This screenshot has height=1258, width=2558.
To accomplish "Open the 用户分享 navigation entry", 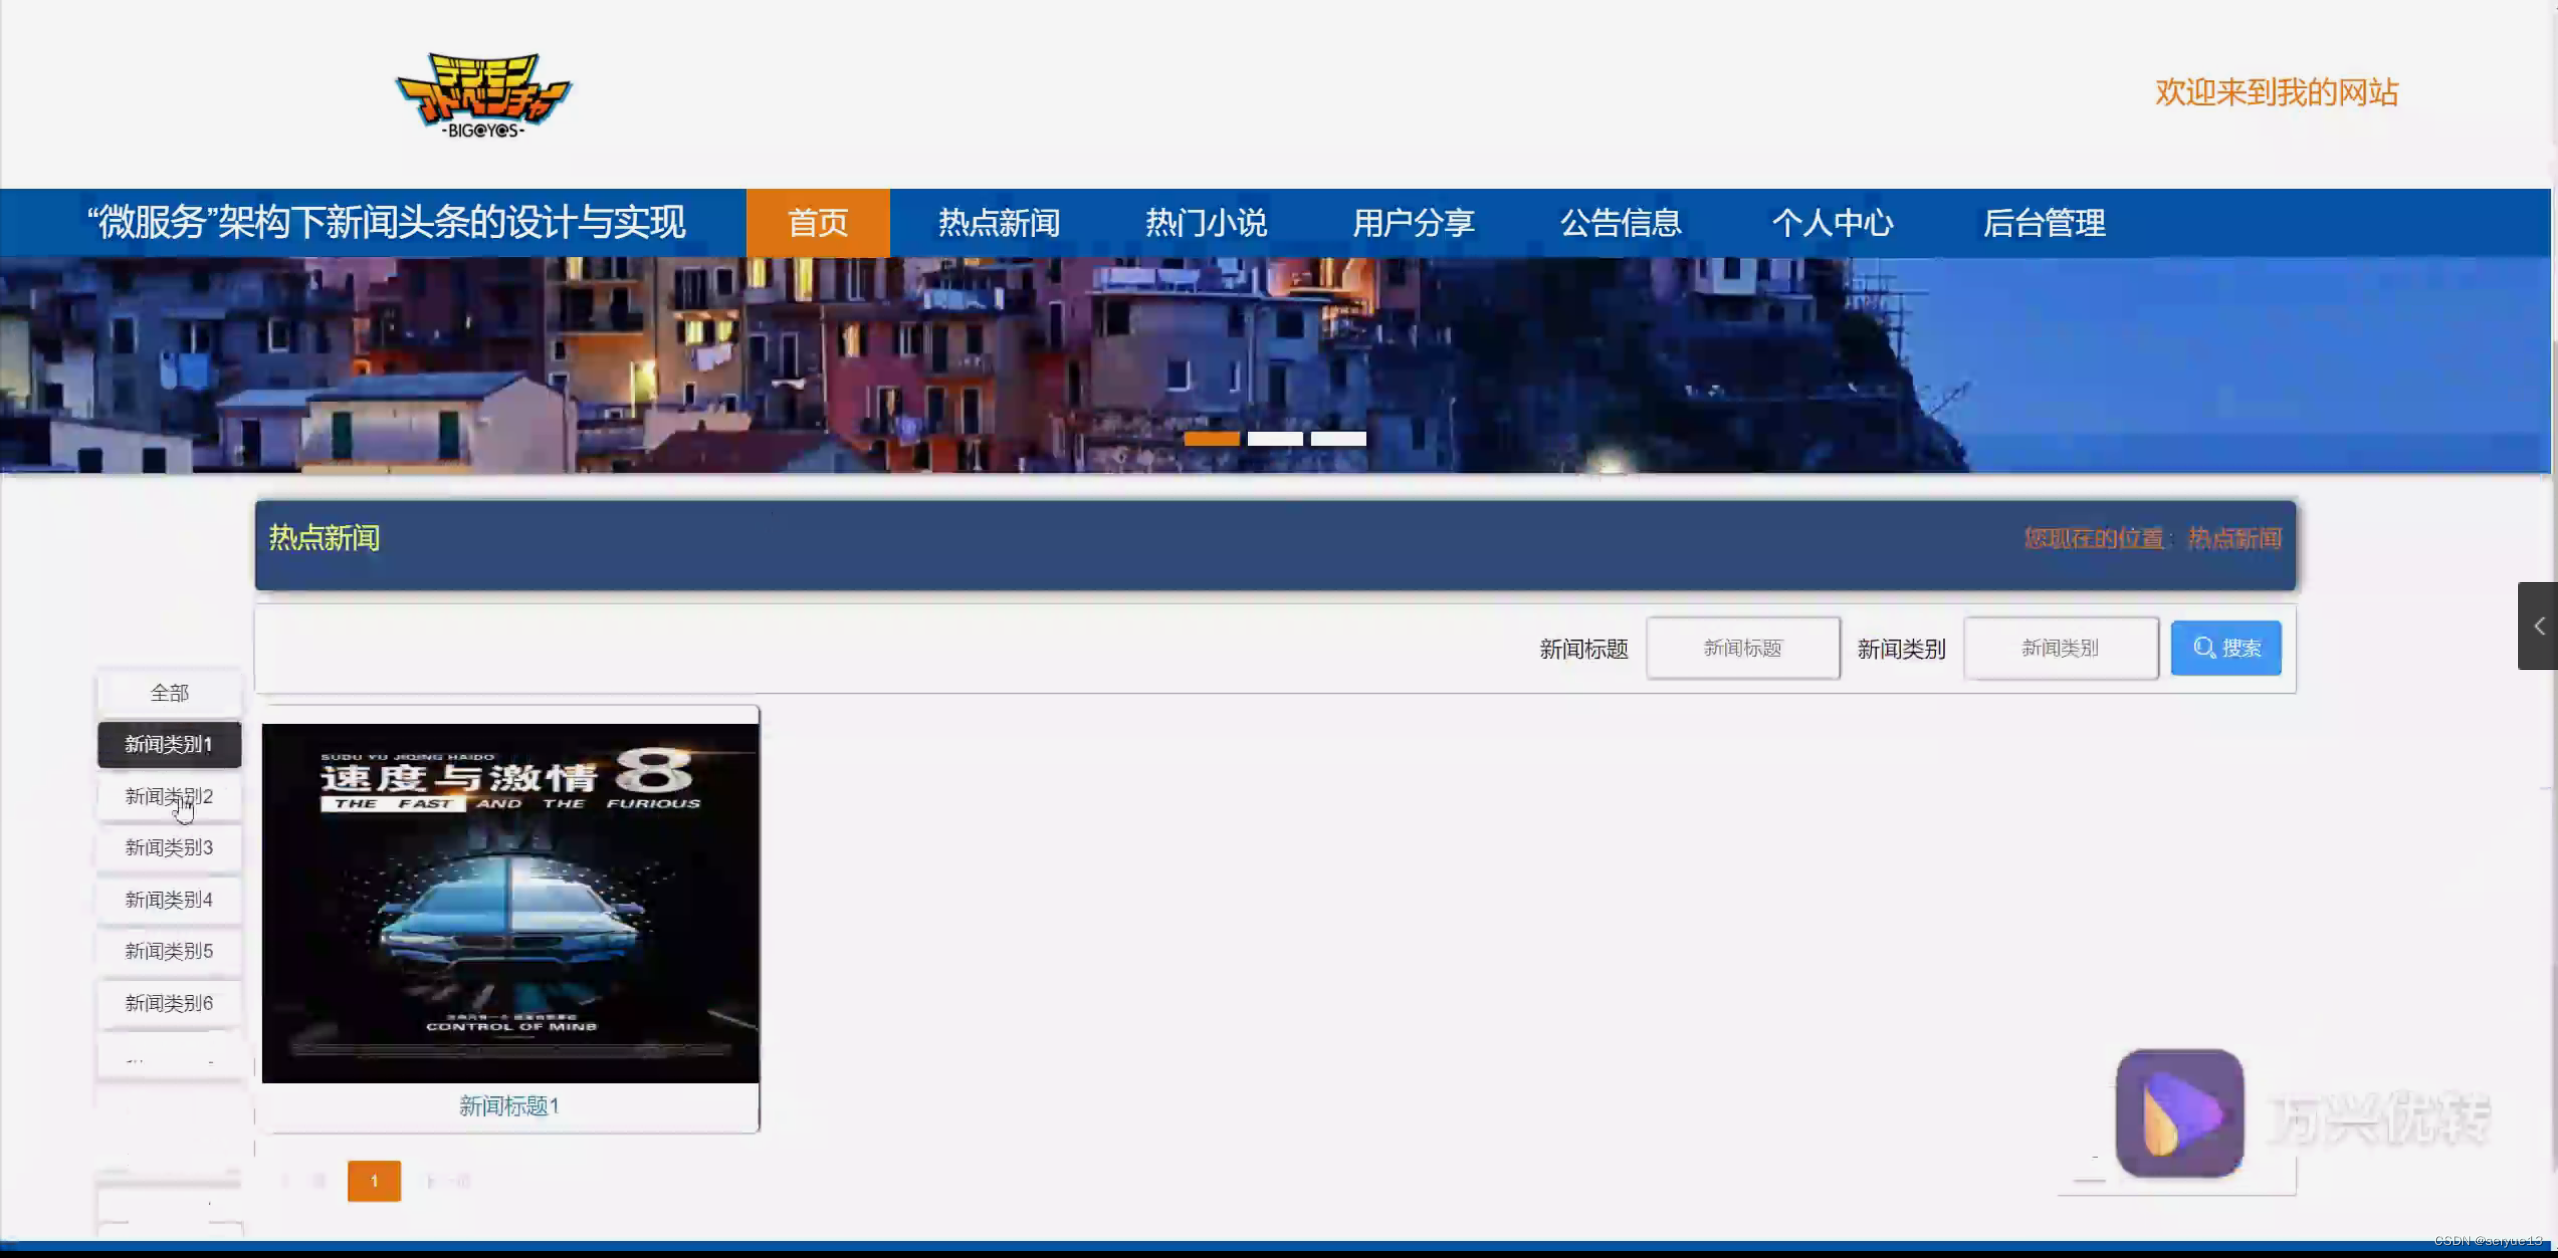I will (x=1413, y=222).
